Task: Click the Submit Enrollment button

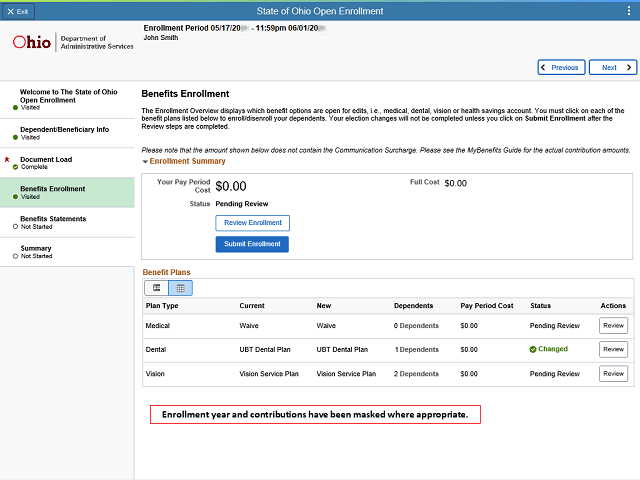Action: 252,244
